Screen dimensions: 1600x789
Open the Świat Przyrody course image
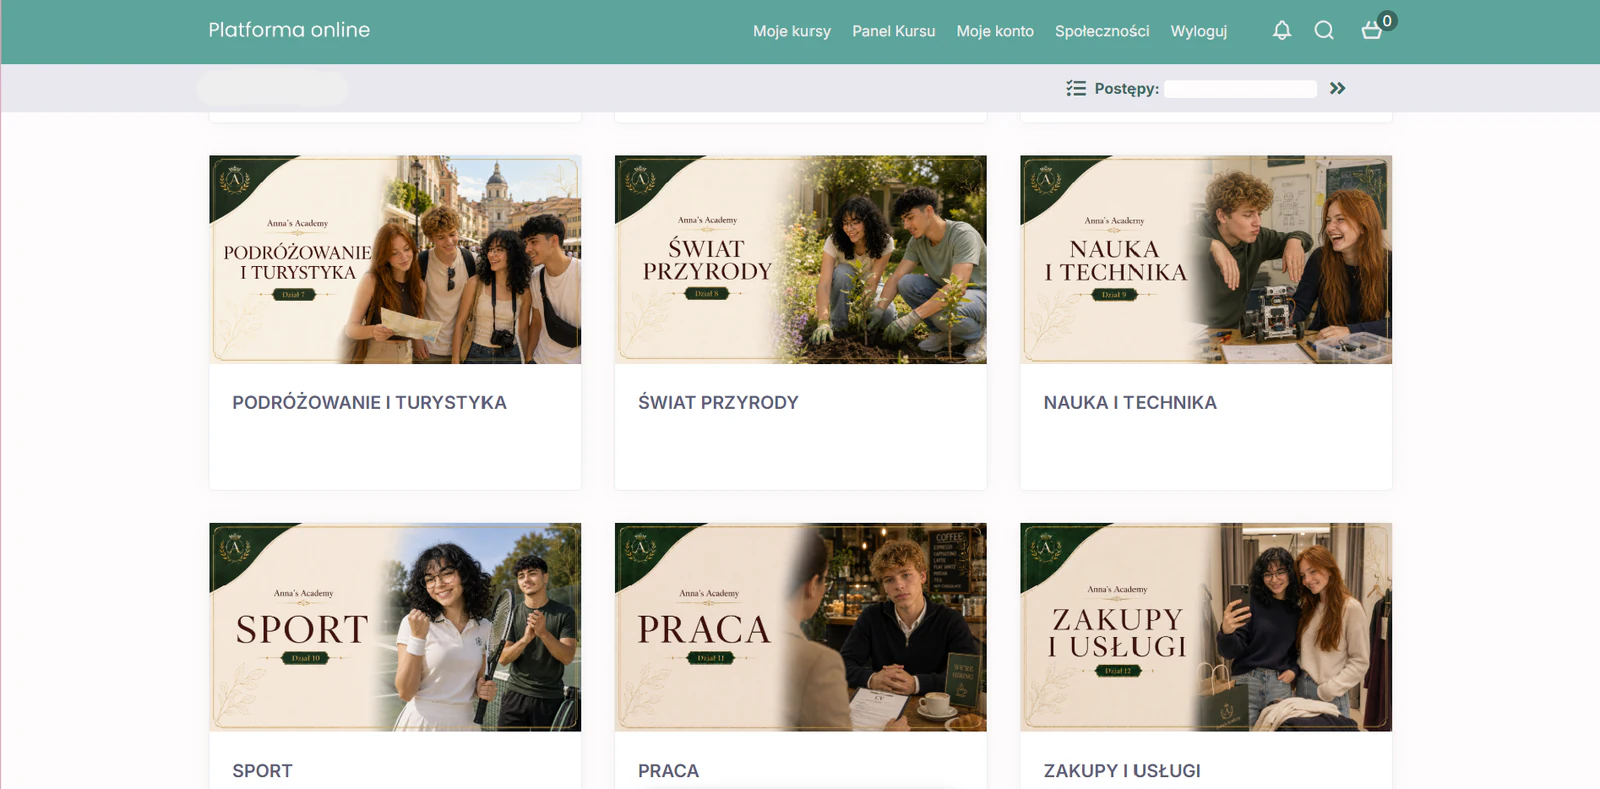click(x=801, y=259)
